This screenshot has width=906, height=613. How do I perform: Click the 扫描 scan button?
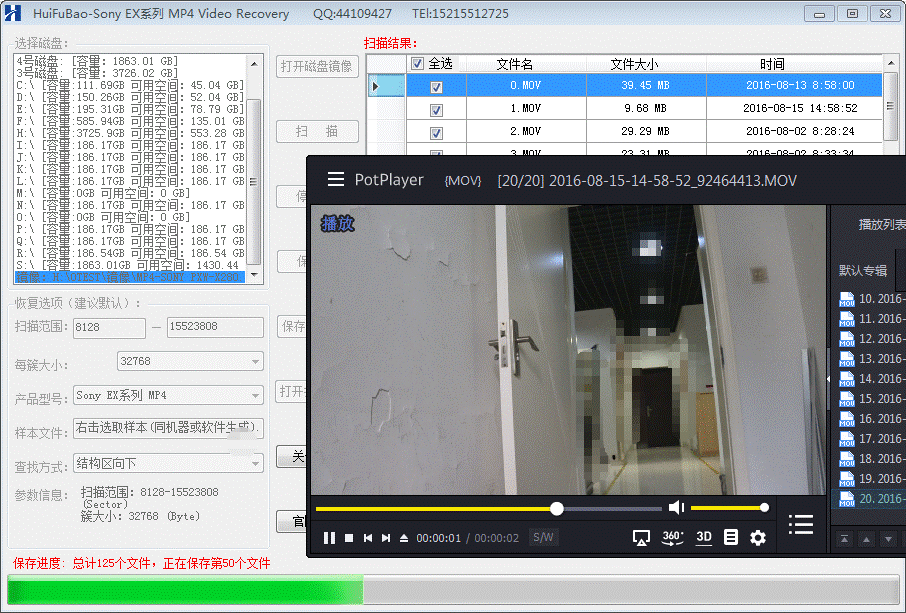pyautogui.click(x=317, y=132)
